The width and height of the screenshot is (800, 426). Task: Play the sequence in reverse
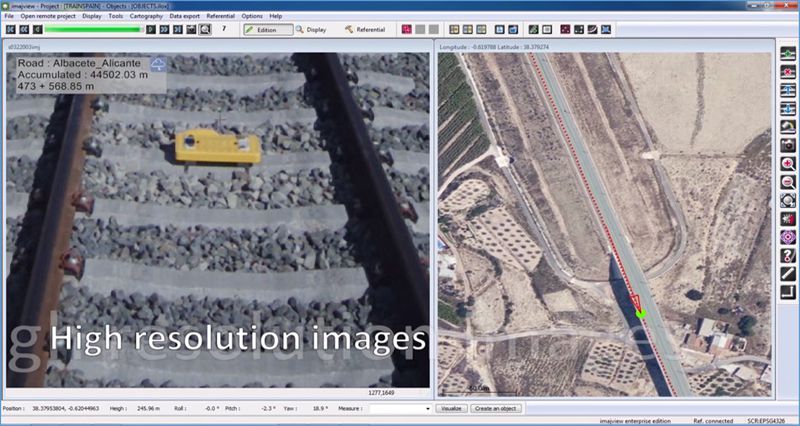point(37,30)
